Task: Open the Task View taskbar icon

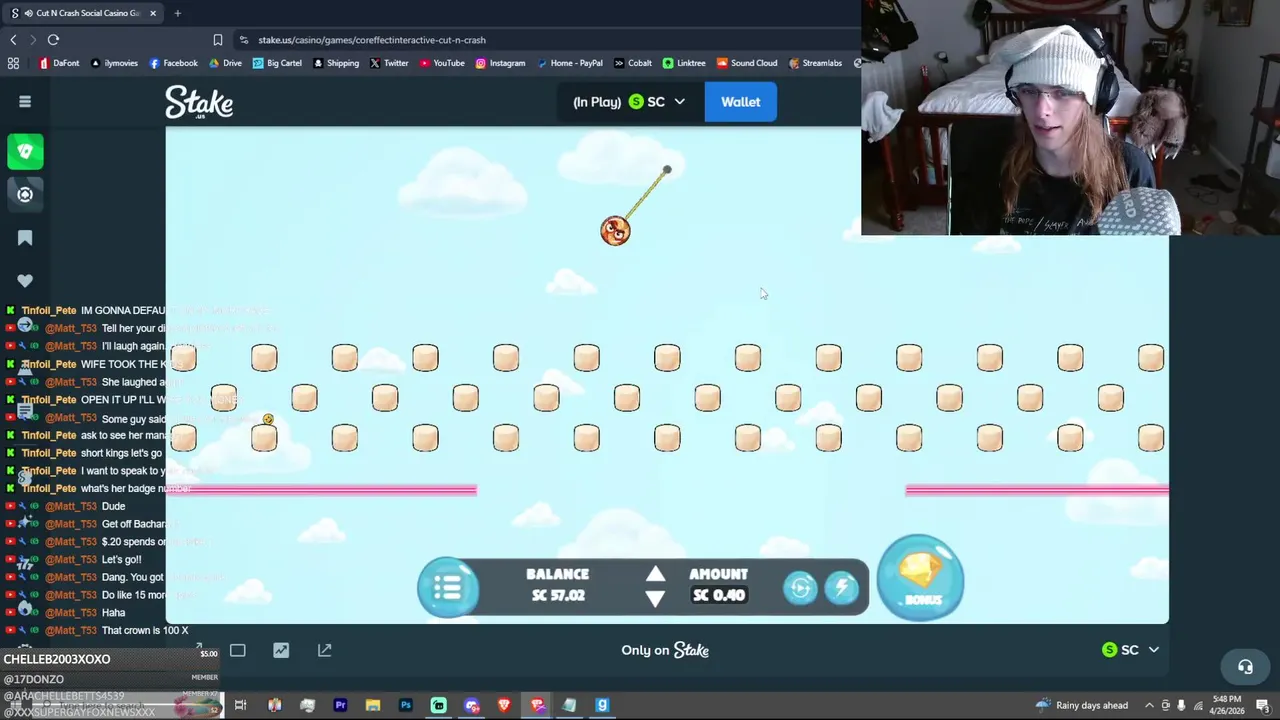Action: 240,705
